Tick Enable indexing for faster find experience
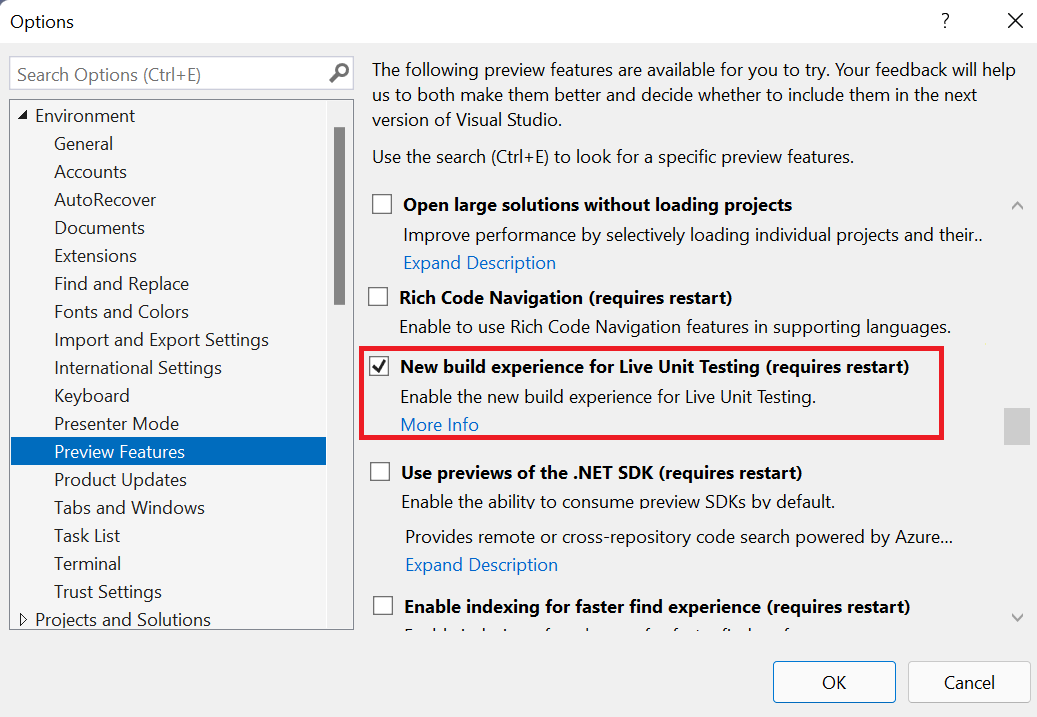Image resolution: width=1037 pixels, height=717 pixels. pyautogui.click(x=383, y=606)
